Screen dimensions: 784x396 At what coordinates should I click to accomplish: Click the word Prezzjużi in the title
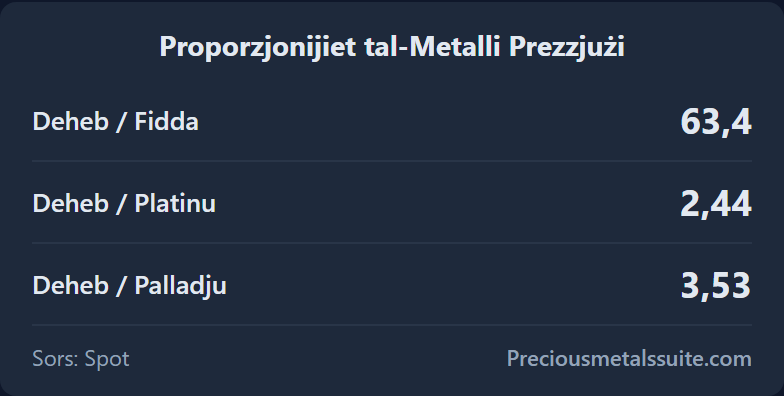click(567, 48)
